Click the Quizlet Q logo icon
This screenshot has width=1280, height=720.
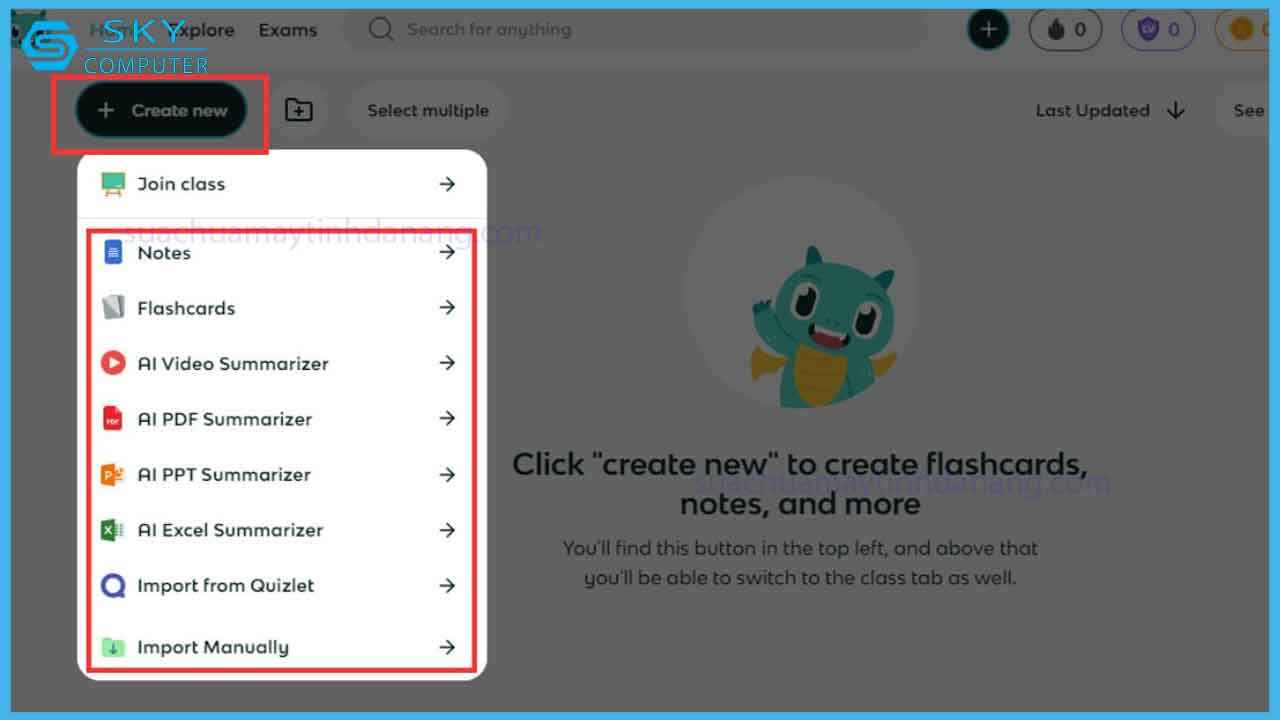tap(113, 586)
